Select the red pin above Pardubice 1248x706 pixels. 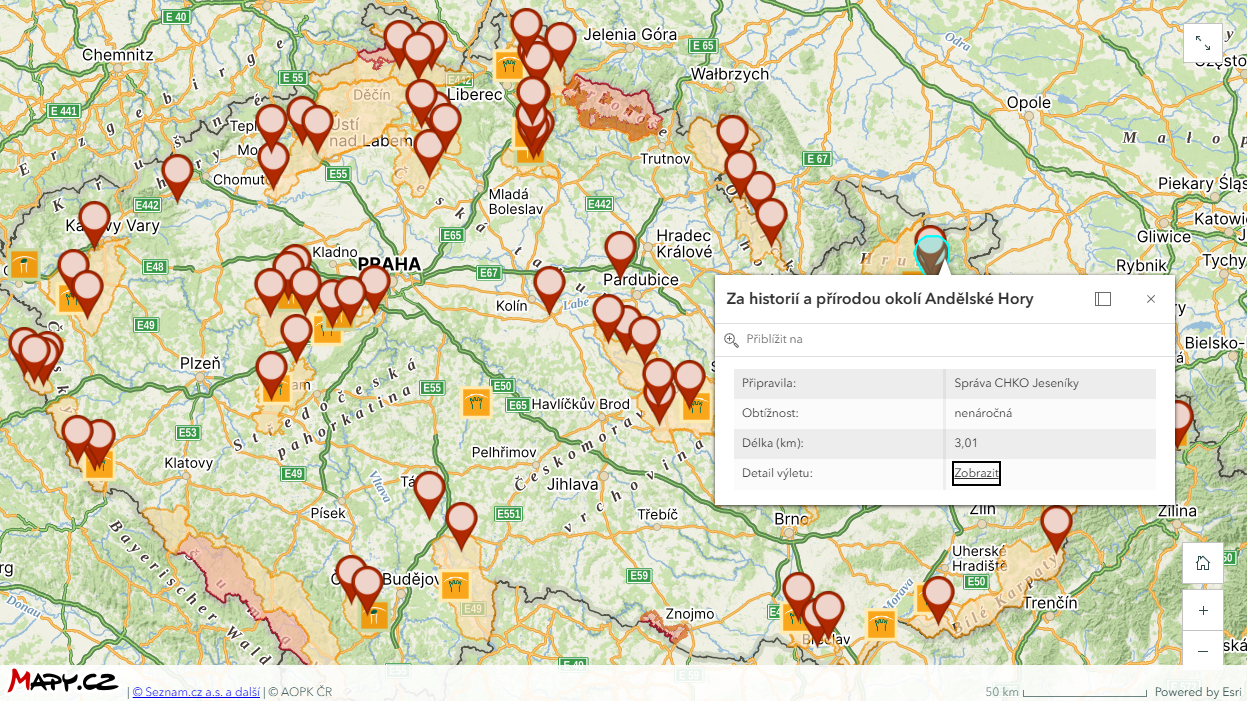click(x=620, y=254)
